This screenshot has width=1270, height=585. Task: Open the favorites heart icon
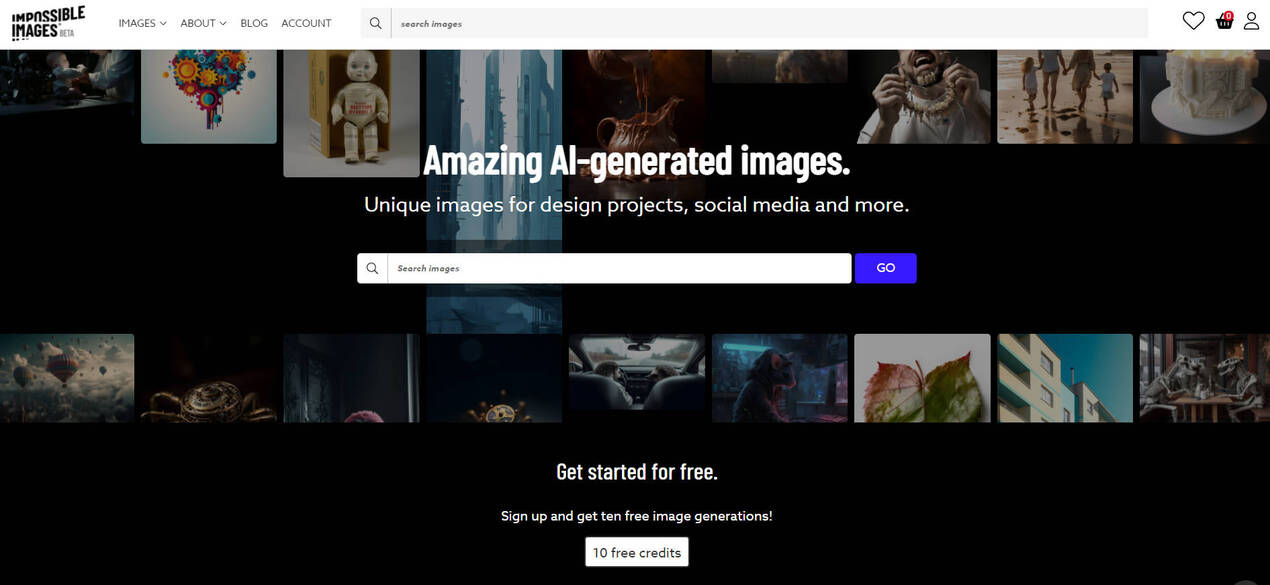pos(1193,21)
